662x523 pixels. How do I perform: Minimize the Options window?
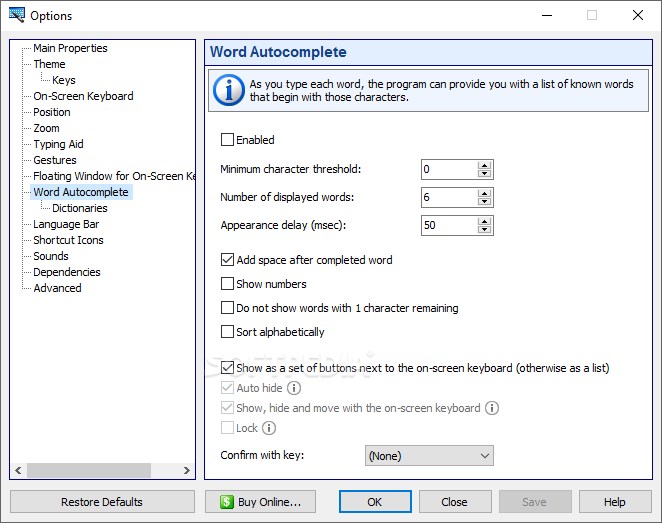[547, 15]
